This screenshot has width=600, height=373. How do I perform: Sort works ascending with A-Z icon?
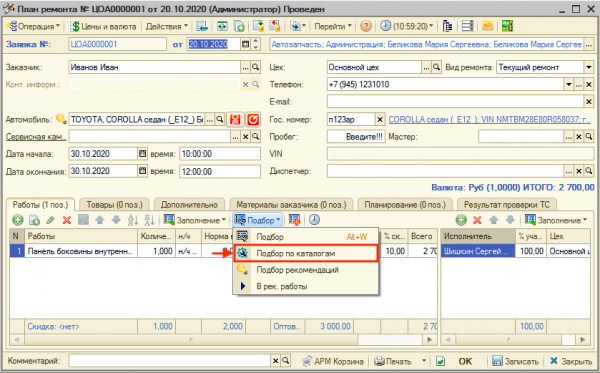click(132, 220)
